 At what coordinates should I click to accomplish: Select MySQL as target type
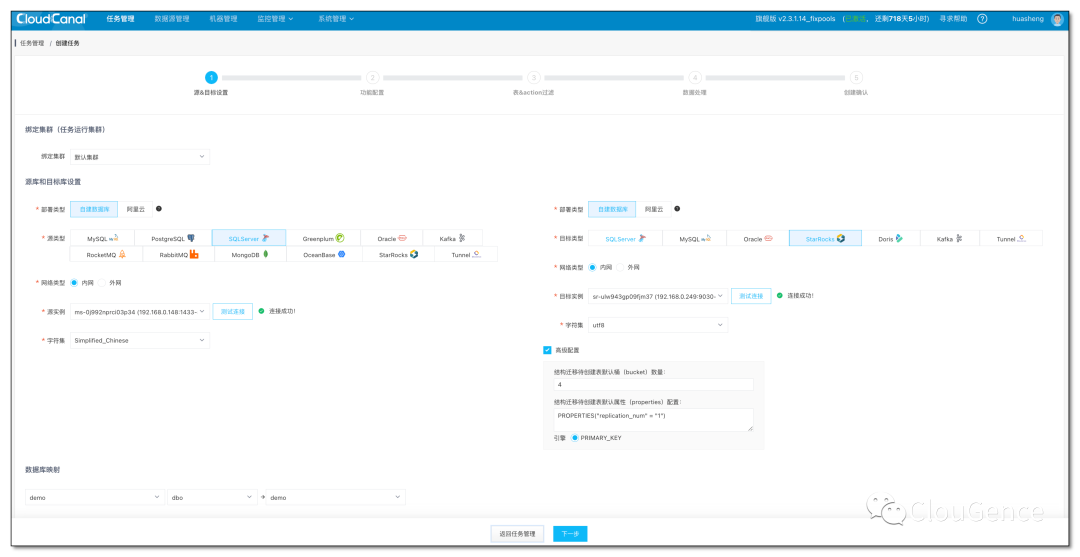pos(694,239)
